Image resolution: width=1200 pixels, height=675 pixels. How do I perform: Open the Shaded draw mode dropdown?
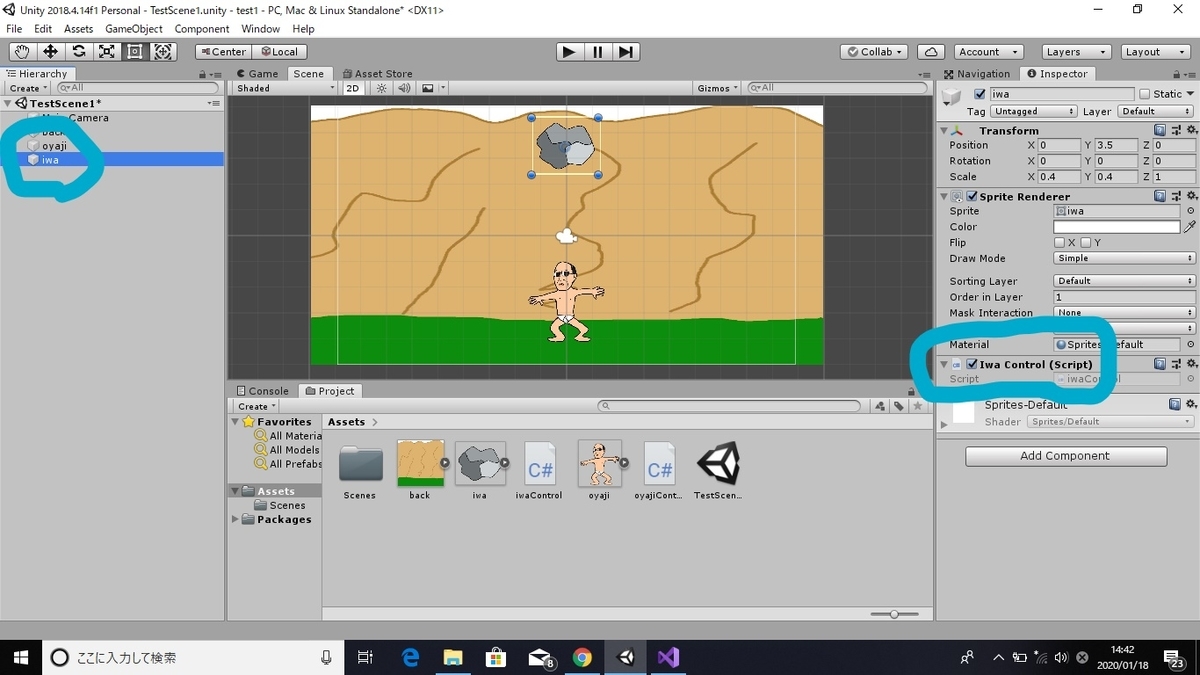point(286,88)
